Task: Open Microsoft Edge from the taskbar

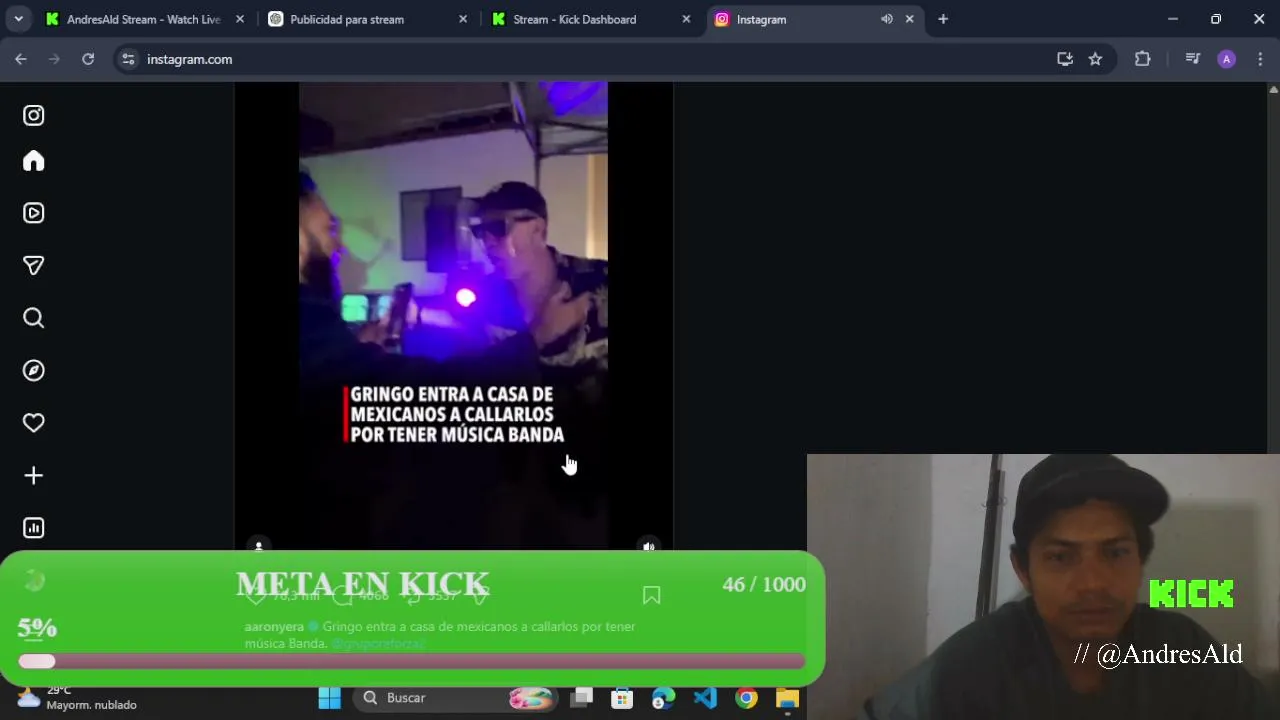Action: (x=663, y=698)
